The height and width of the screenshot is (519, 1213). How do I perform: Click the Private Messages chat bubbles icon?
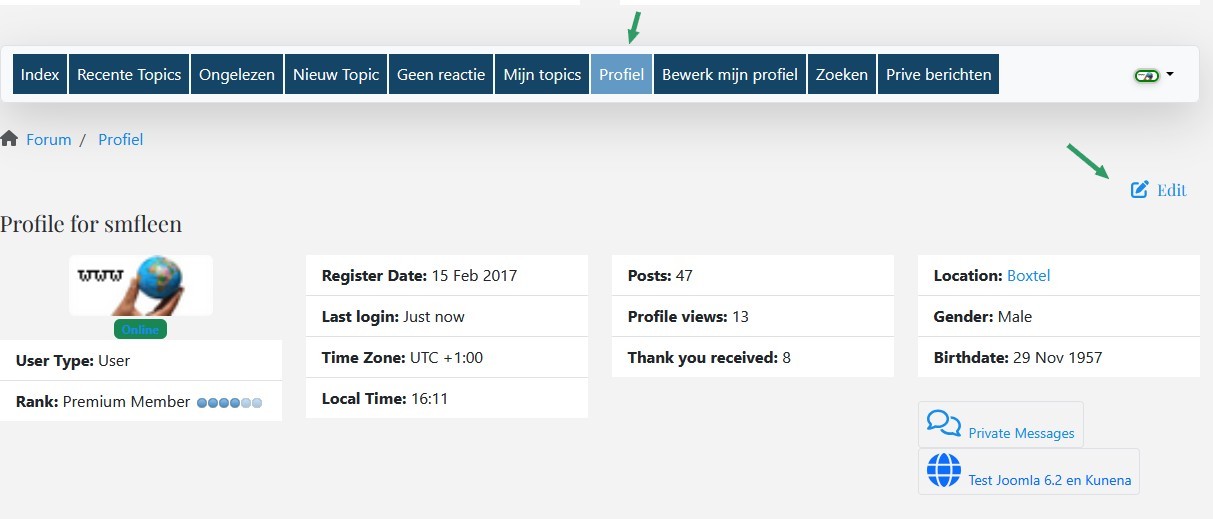pos(943,423)
